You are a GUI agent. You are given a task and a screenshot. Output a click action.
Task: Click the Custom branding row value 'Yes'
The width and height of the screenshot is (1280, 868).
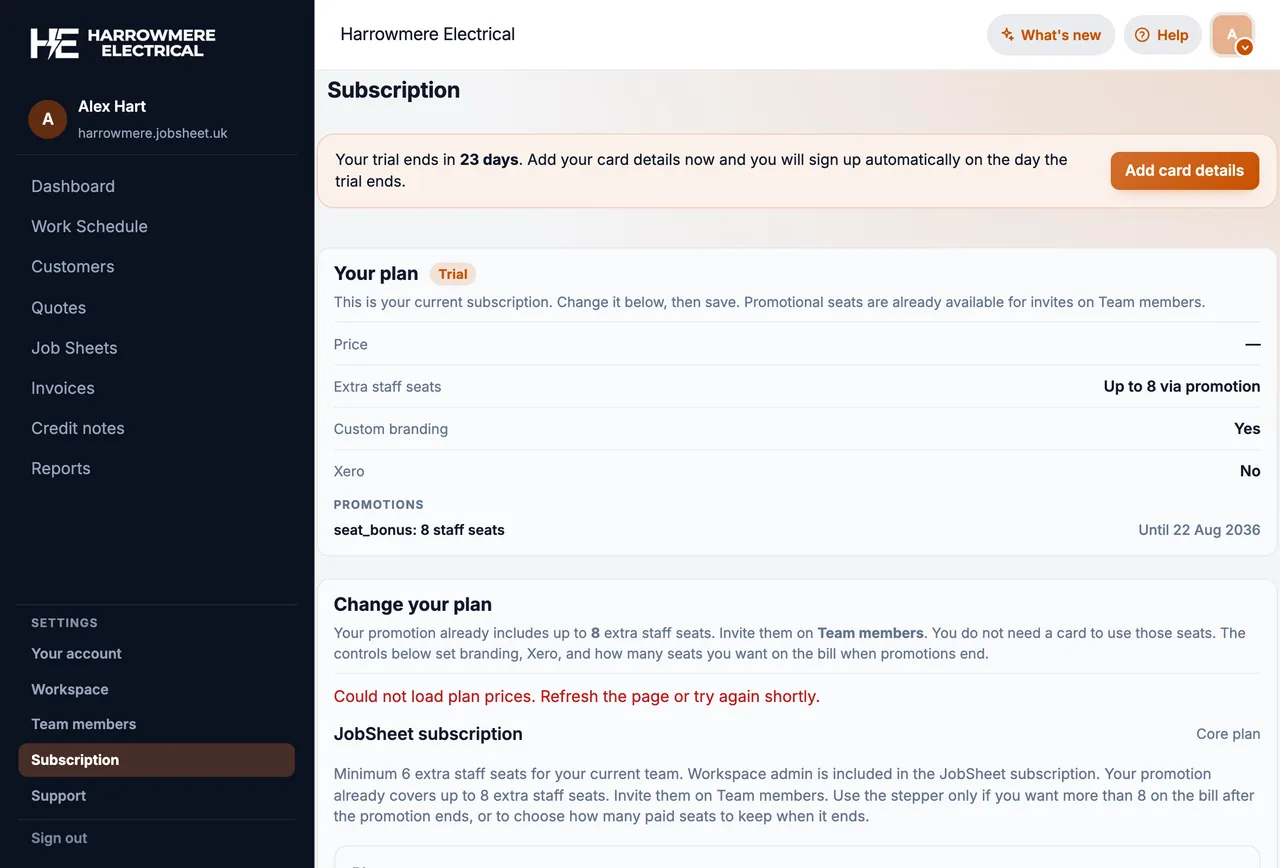(x=1247, y=428)
